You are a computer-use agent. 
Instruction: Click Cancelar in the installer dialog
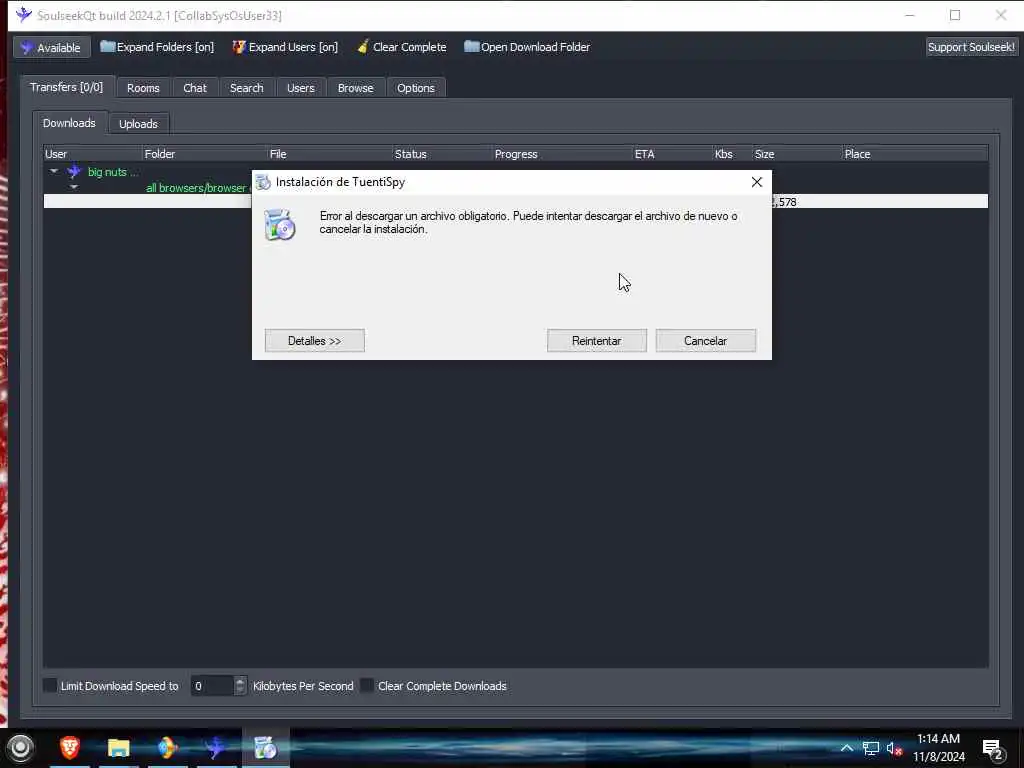(705, 341)
